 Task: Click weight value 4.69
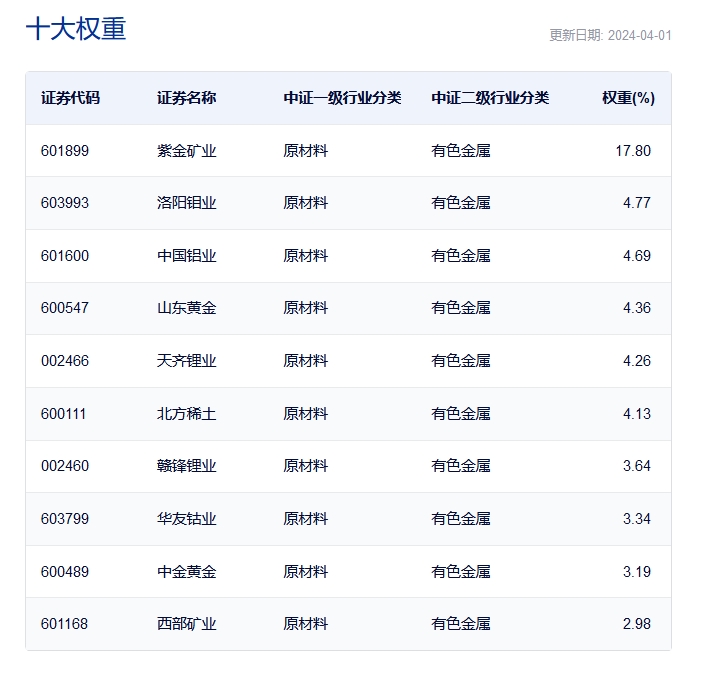point(637,256)
